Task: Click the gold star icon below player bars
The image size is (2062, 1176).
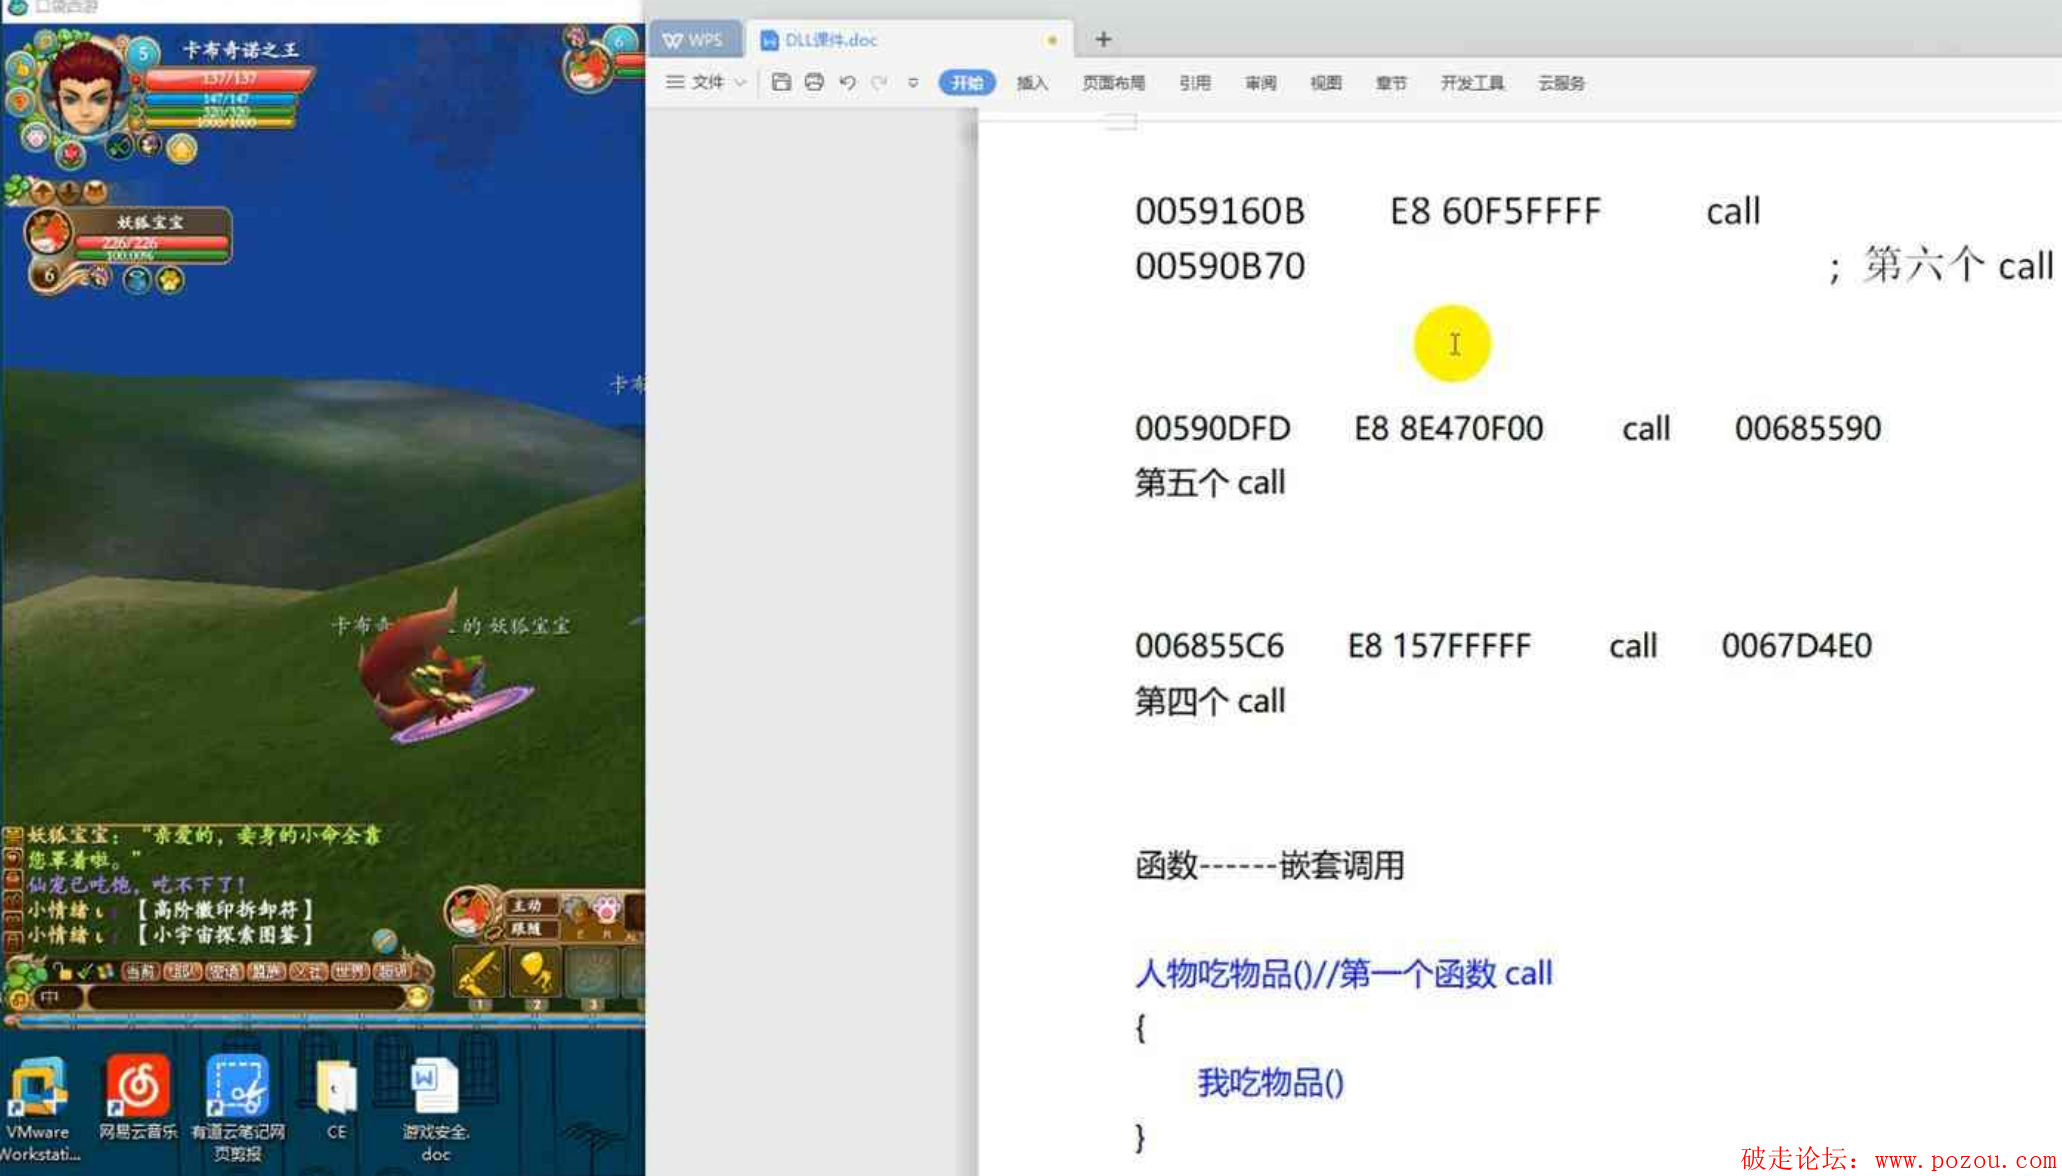Action: (x=182, y=149)
